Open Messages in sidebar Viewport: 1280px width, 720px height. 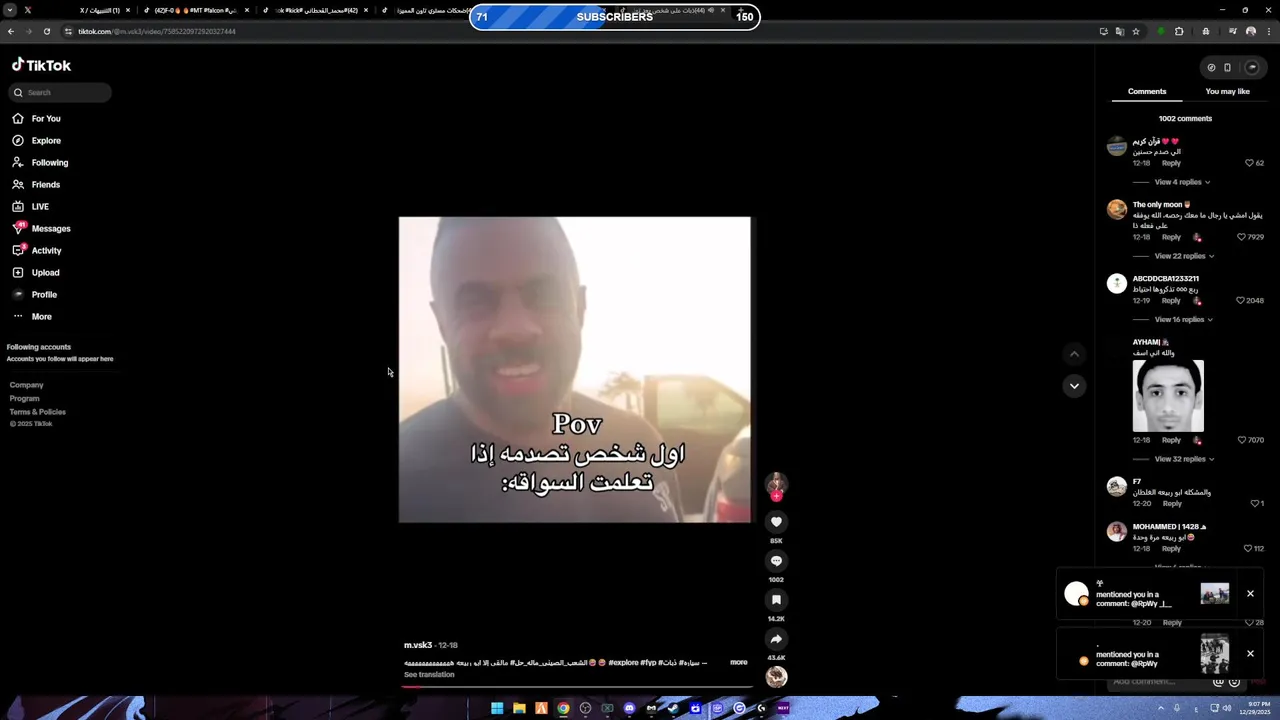click(41, 229)
